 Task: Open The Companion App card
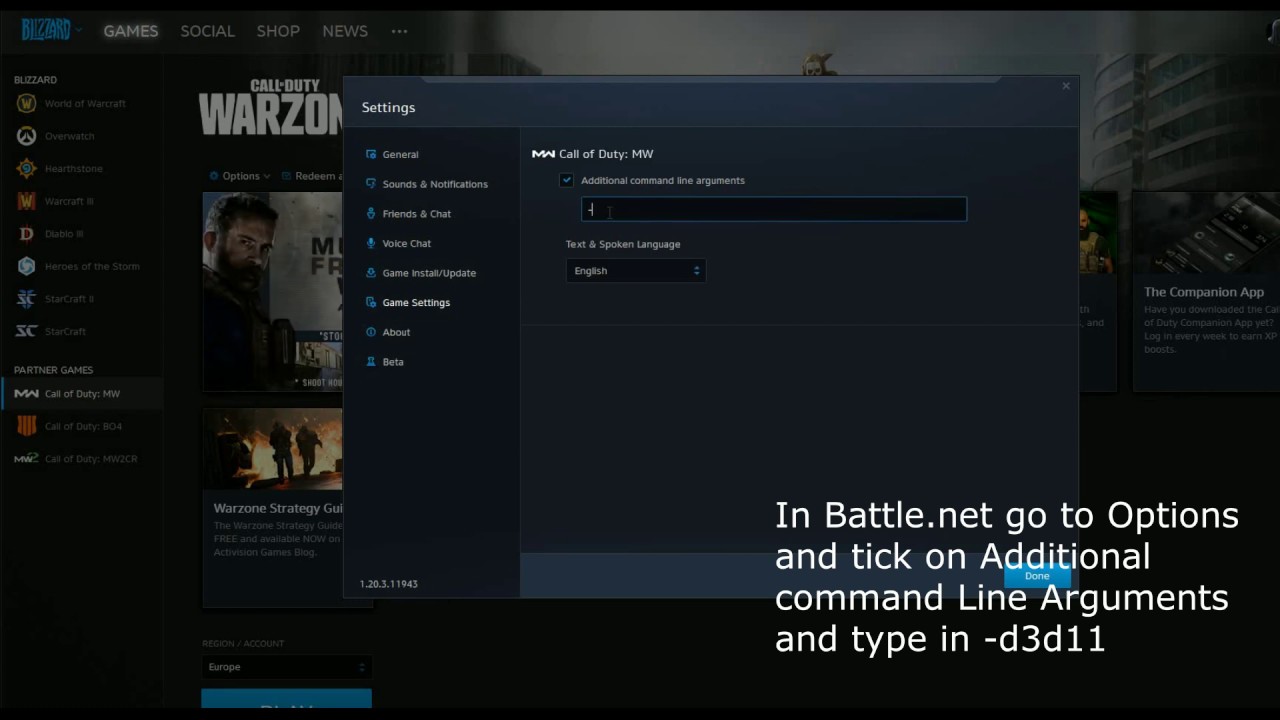[1206, 291]
